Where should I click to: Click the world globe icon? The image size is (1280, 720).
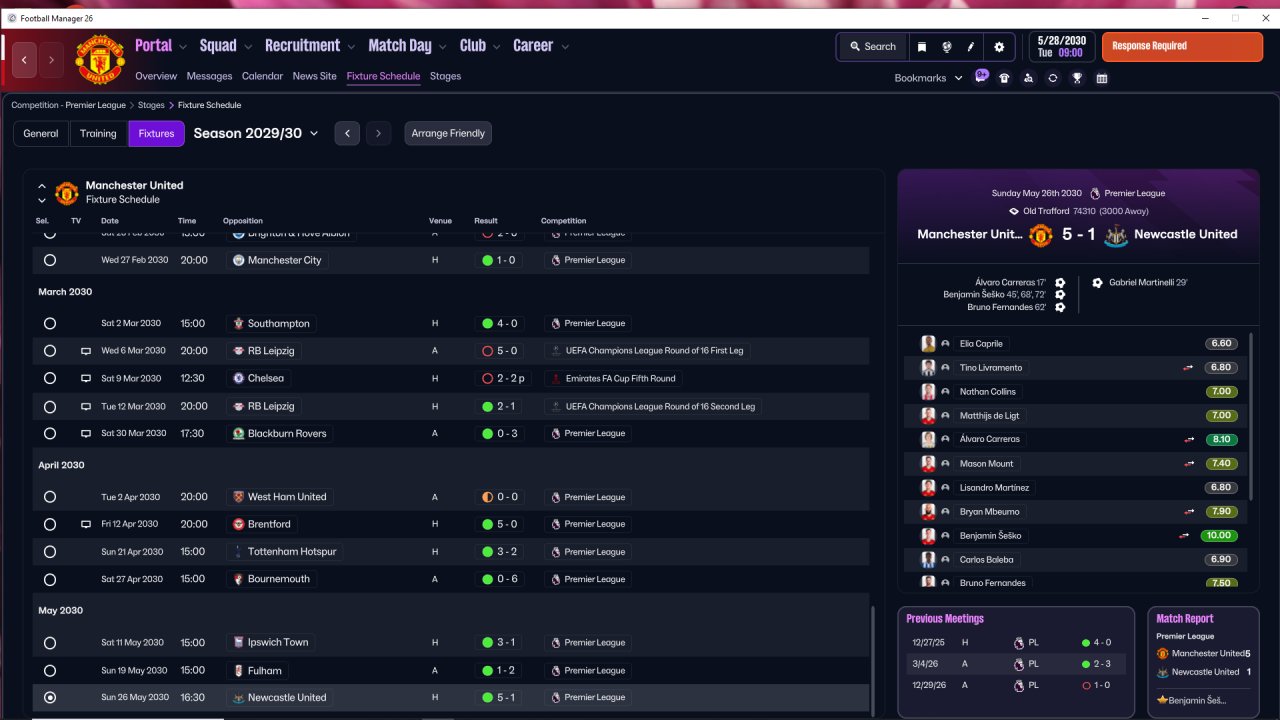946,47
